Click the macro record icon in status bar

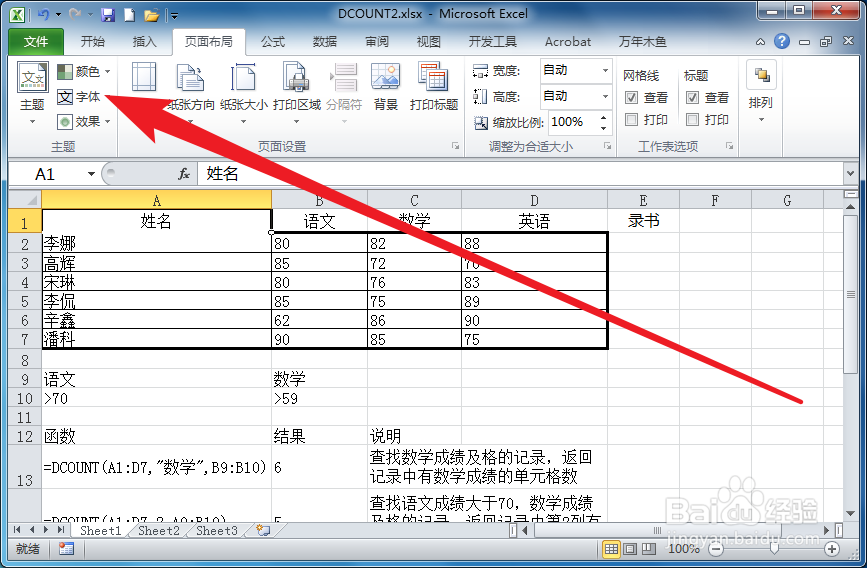pos(66,549)
